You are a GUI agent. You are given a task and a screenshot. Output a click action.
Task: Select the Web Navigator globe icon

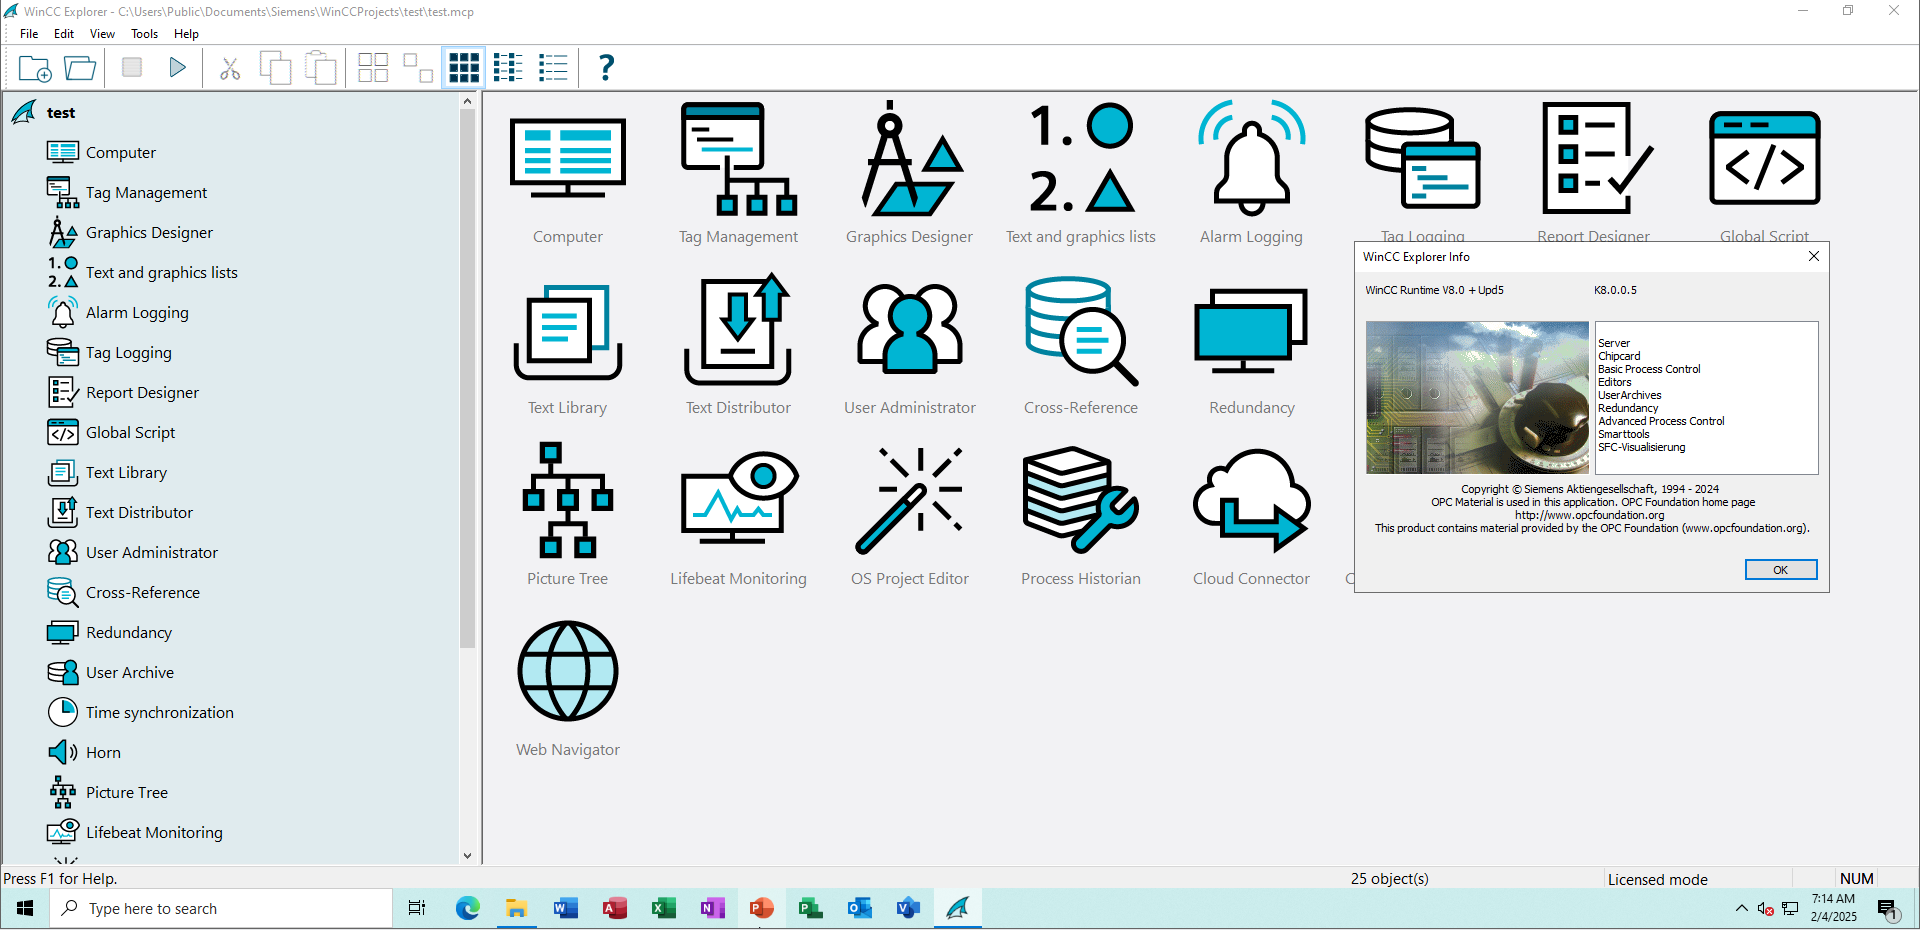pos(568,672)
